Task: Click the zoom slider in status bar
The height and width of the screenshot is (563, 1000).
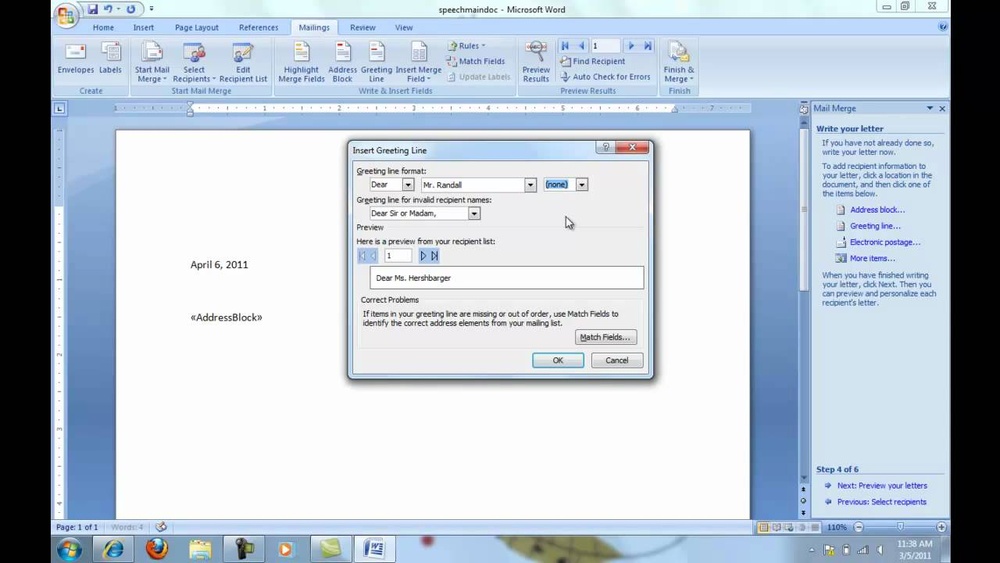Action: (x=899, y=527)
